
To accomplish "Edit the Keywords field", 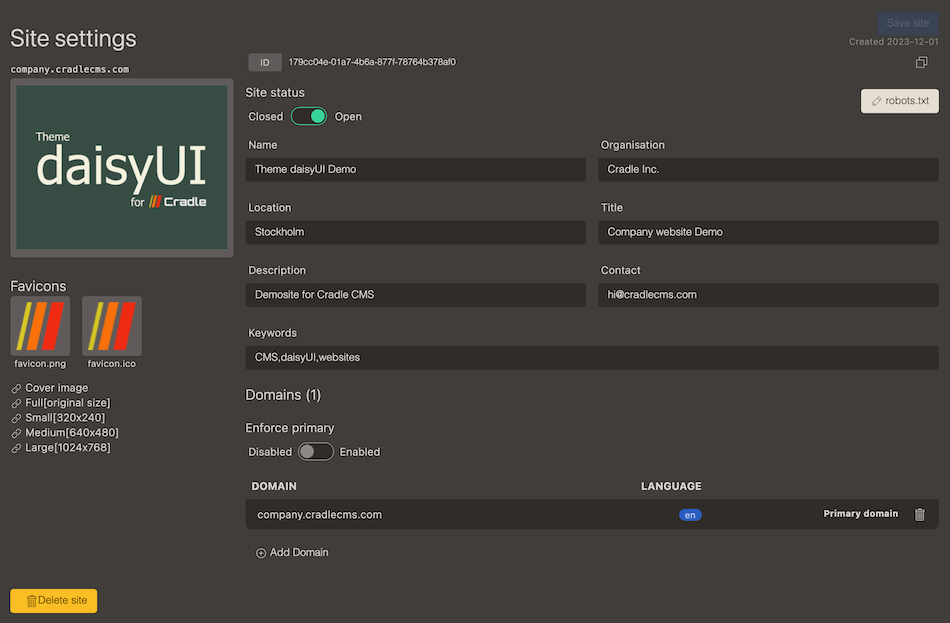I will pos(592,358).
